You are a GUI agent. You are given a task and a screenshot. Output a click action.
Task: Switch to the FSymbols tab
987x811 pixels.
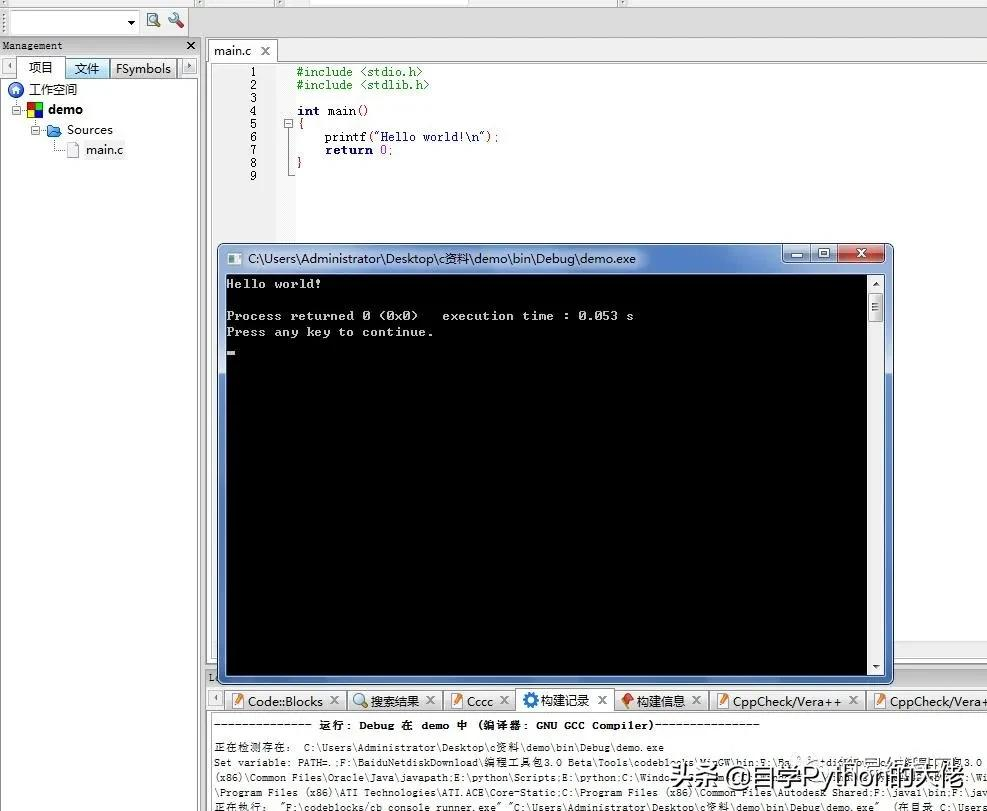coord(144,69)
